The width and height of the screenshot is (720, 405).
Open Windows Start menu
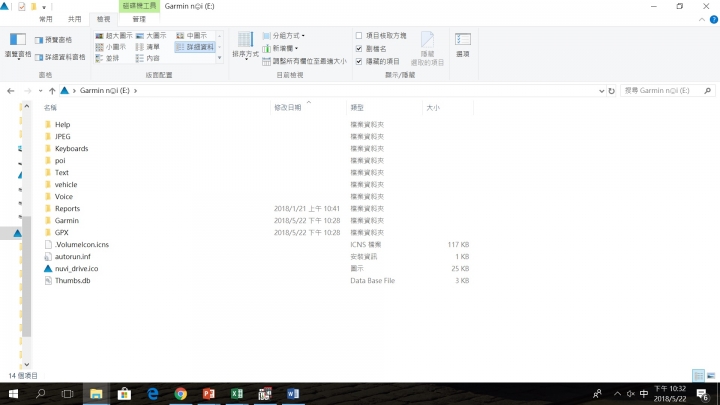coord(13,394)
